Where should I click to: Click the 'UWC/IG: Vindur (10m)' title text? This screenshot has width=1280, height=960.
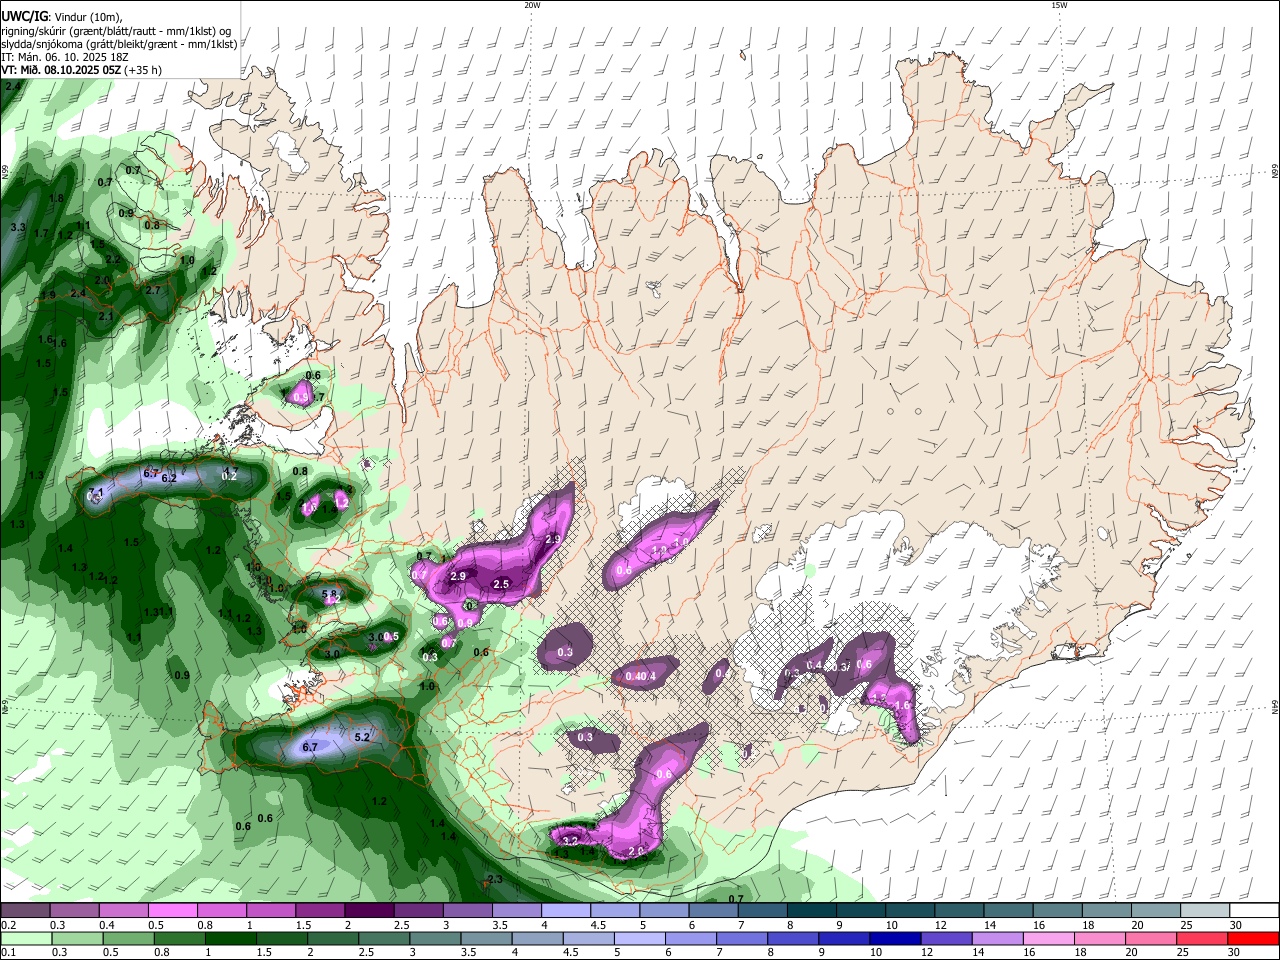(64, 17)
